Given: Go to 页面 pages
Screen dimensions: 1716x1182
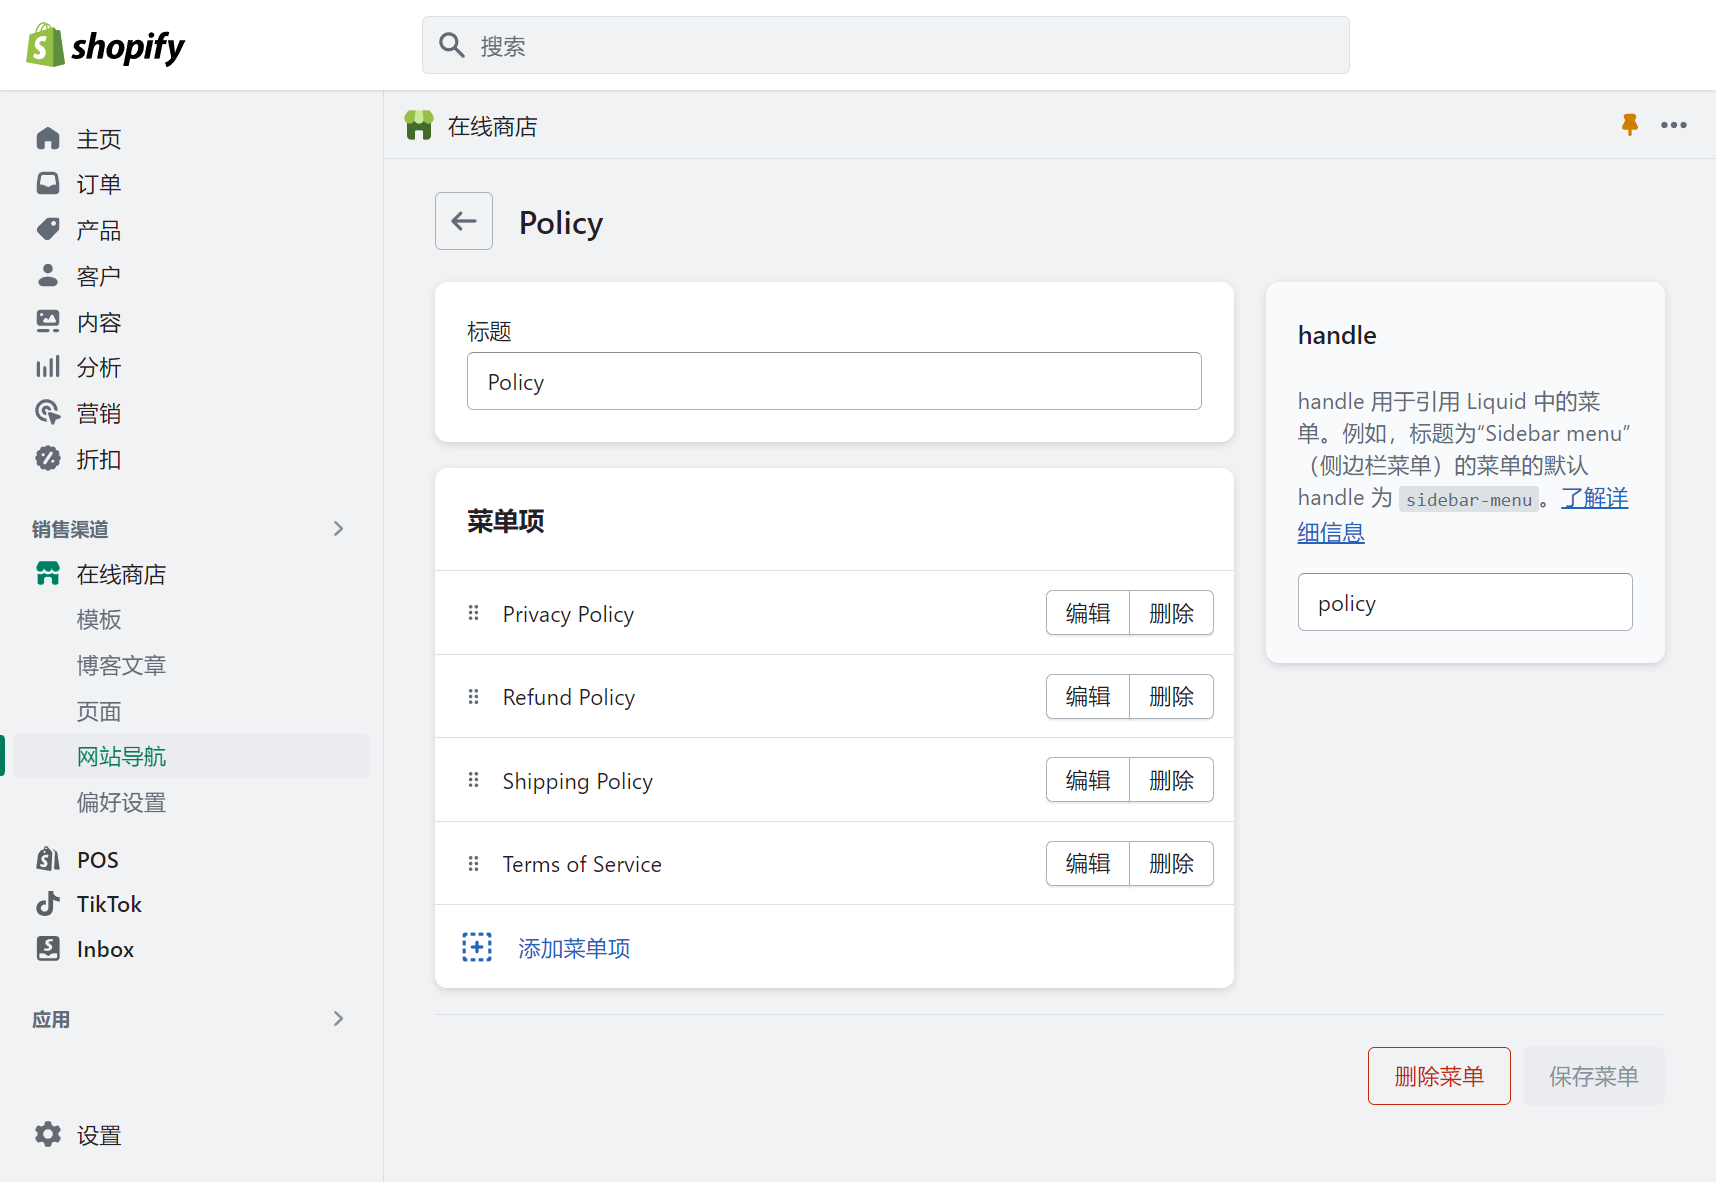Looking at the screenshot, I should pyautogui.click(x=99, y=712).
